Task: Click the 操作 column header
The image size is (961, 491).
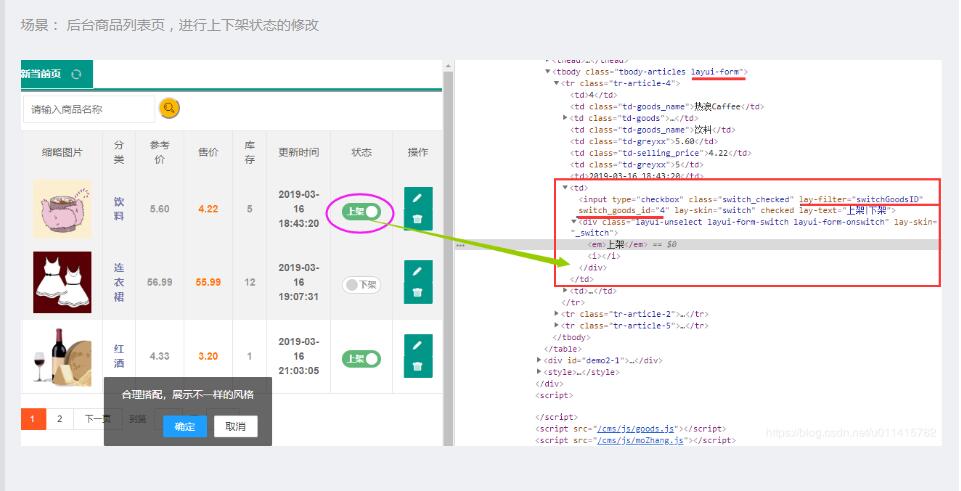Action: coord(418,152)
